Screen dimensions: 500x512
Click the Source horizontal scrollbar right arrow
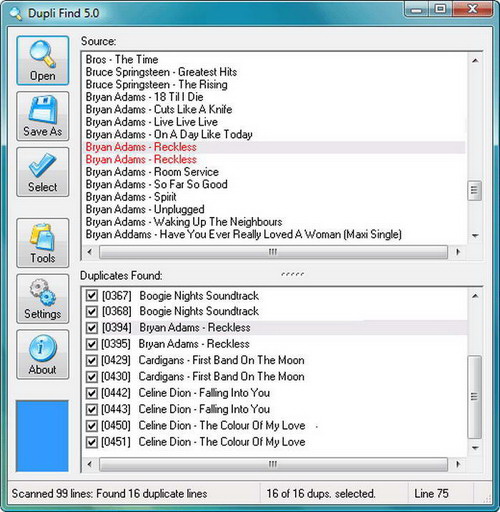tap(458, 252)
